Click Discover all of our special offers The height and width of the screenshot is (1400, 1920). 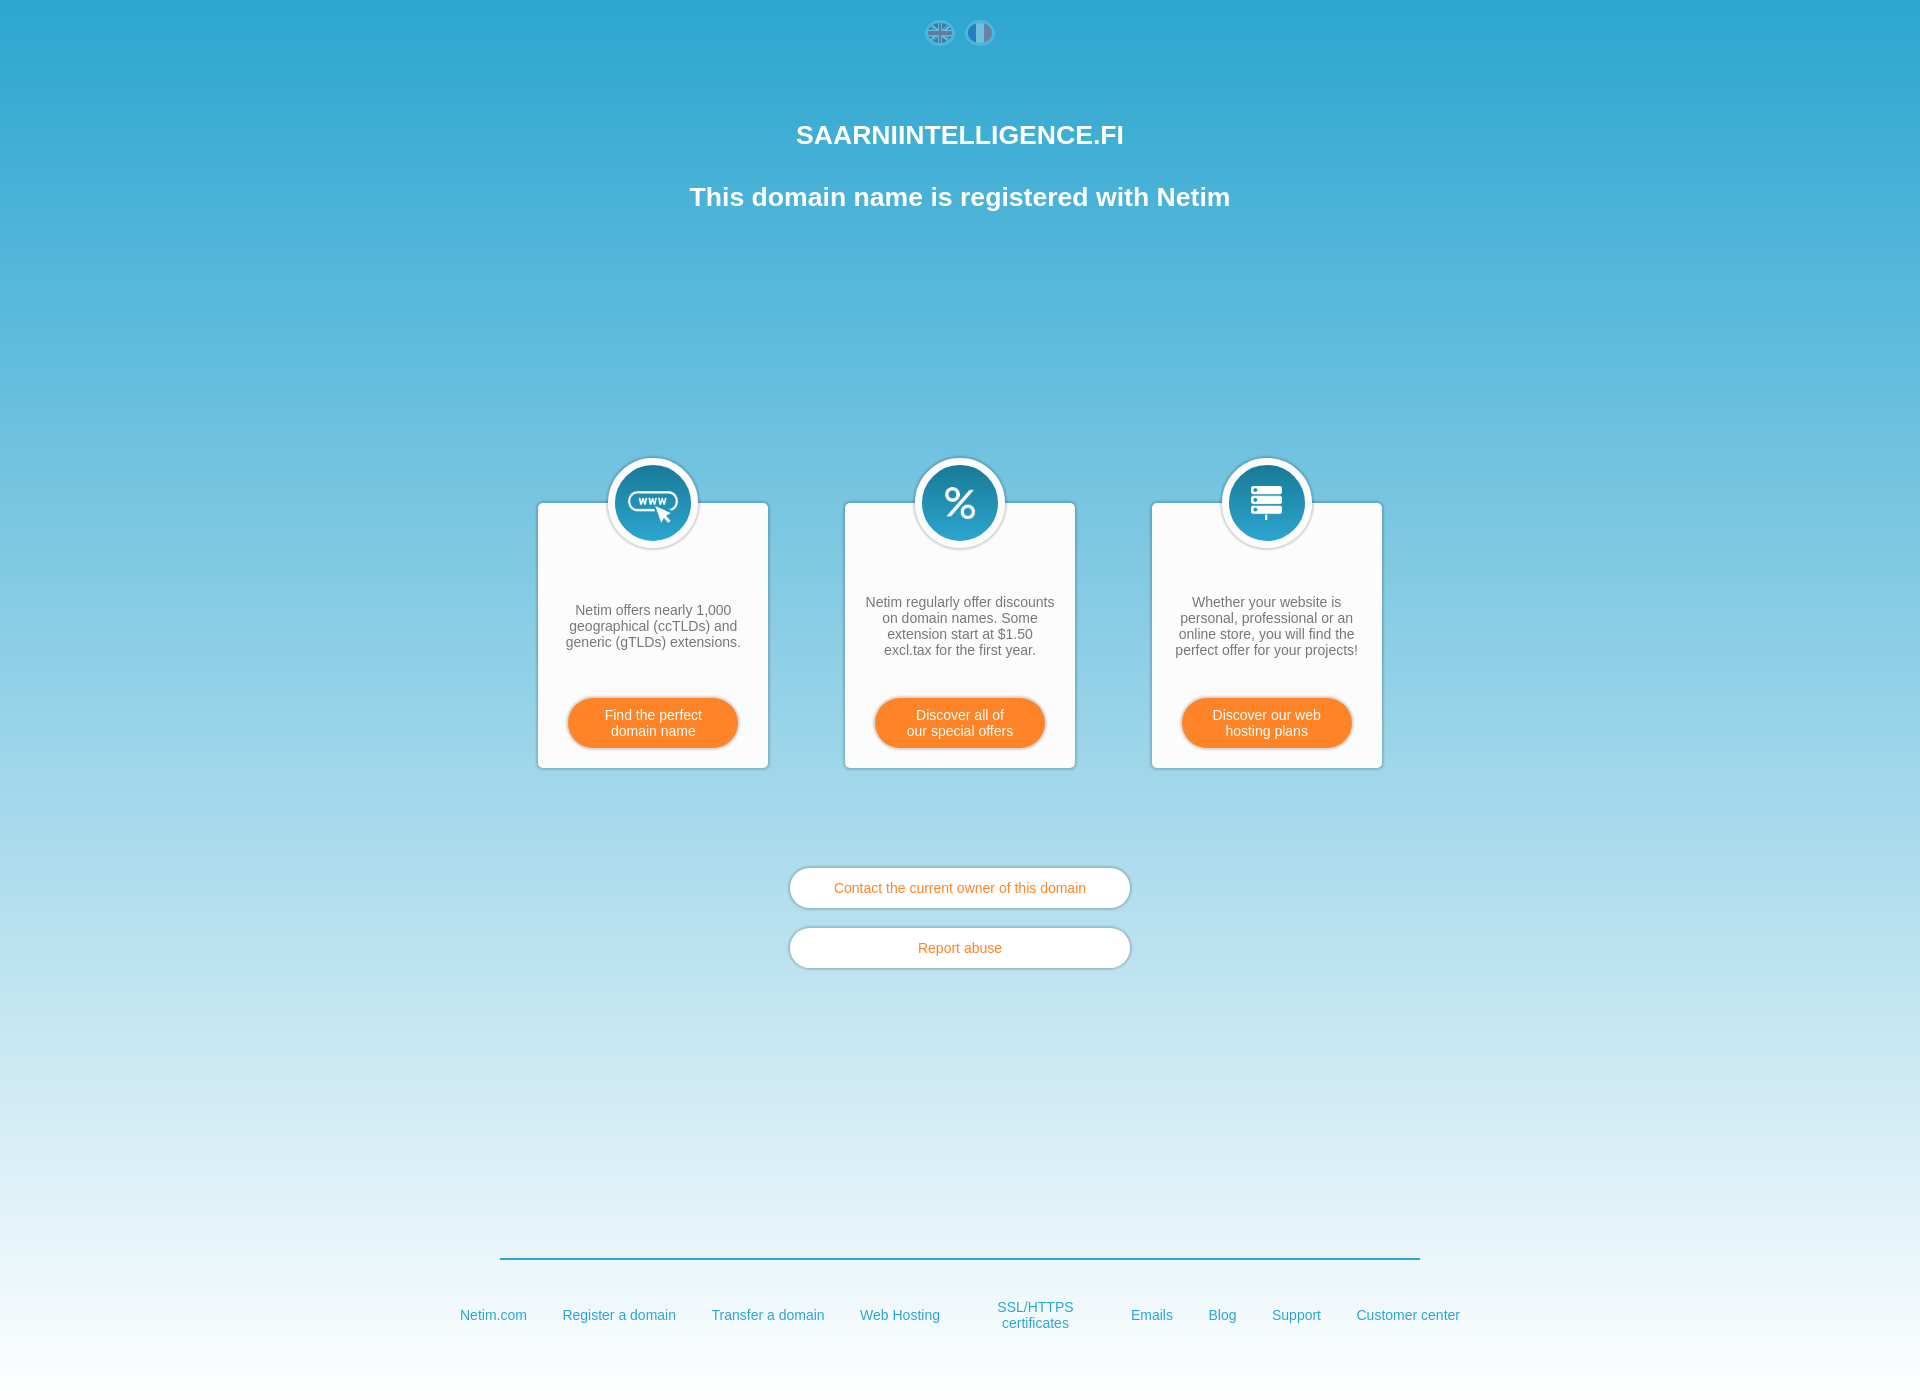click(x=959, y=723)
